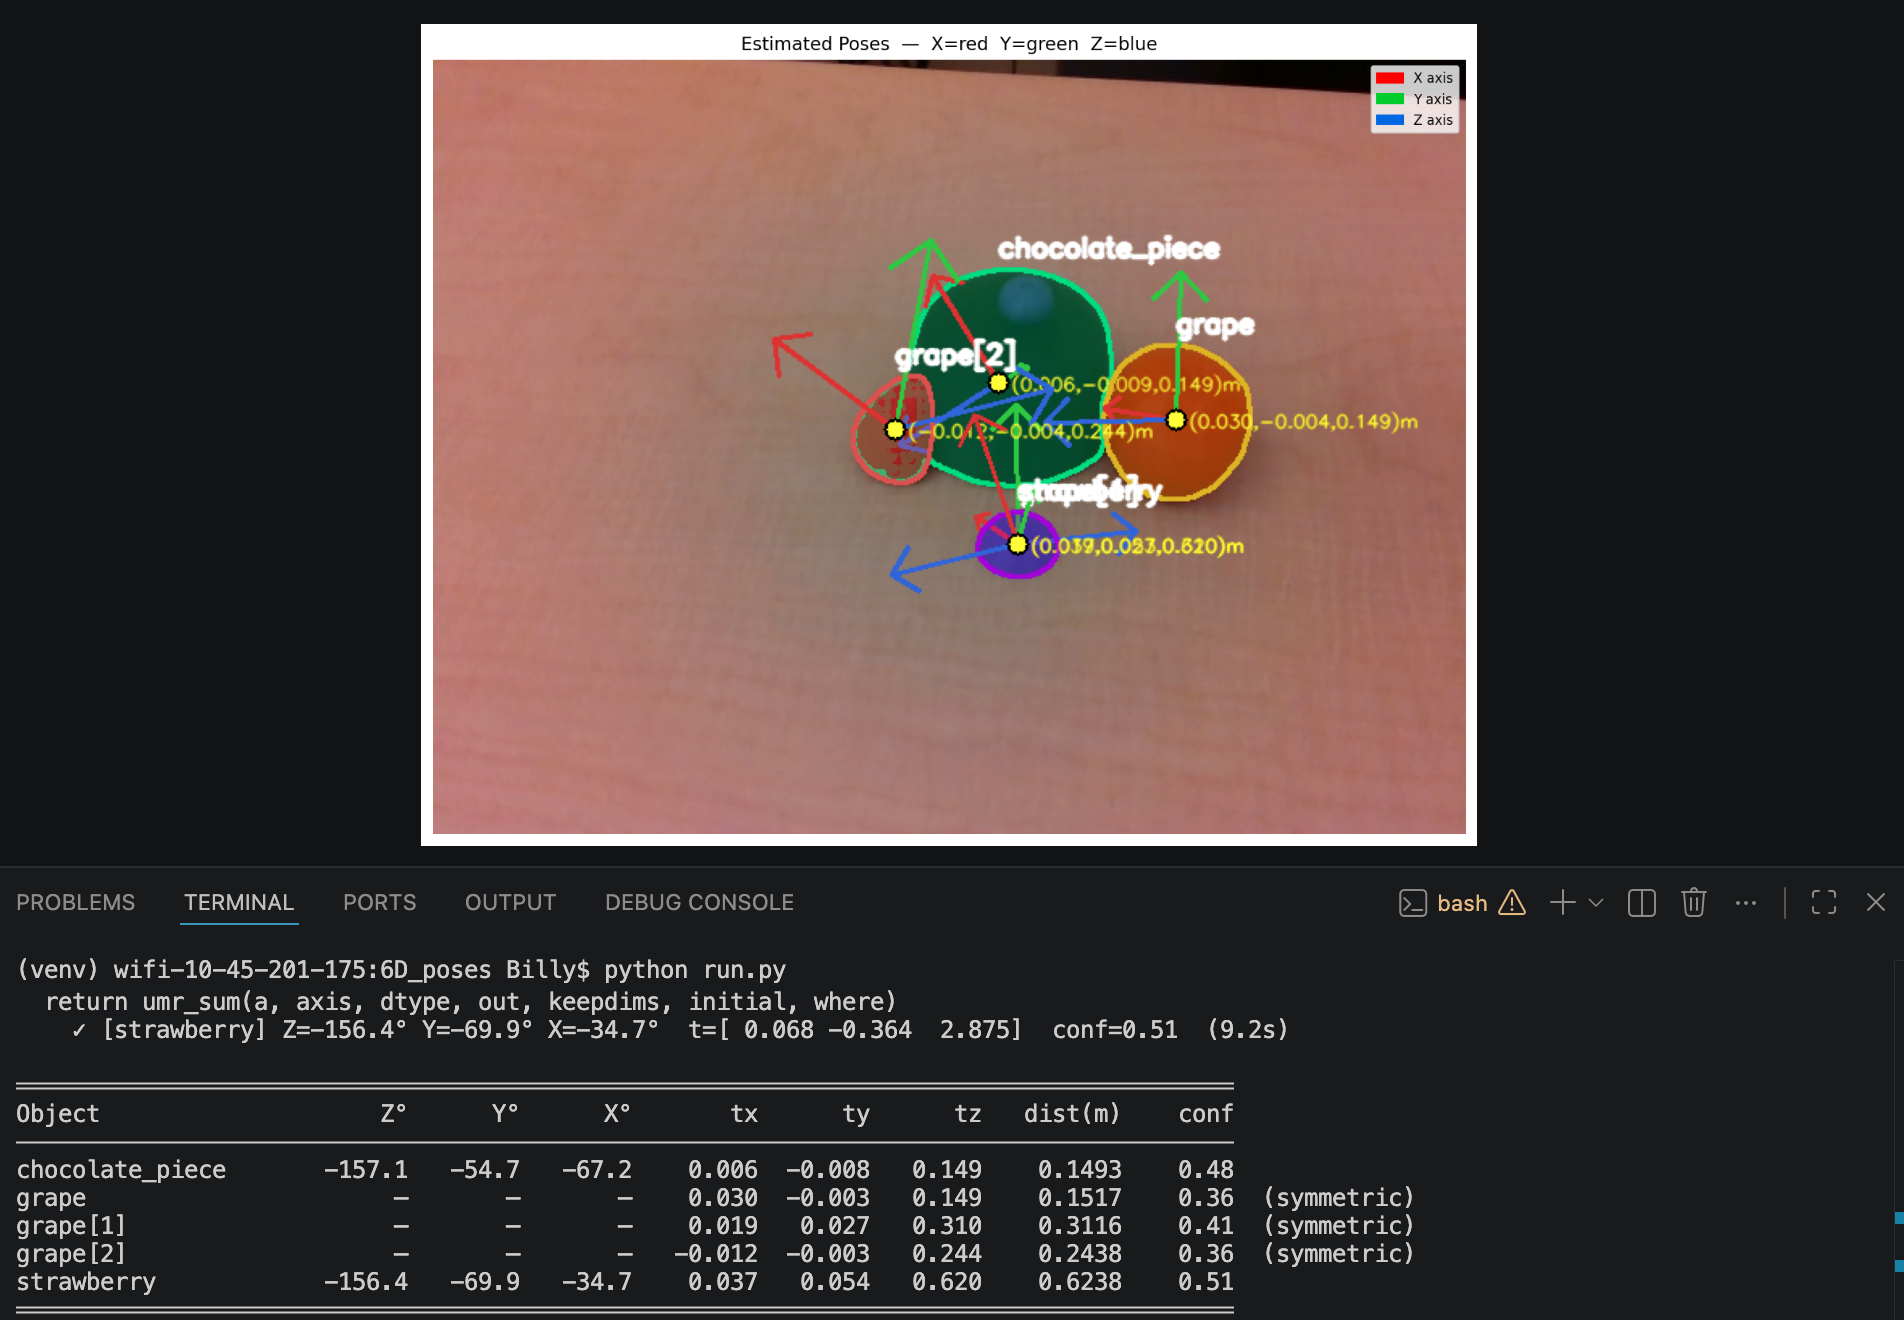Click the chocolate_piece label in the plot
The width and height of the screenshot is (1904, 1320).
tap(1109, 249)
